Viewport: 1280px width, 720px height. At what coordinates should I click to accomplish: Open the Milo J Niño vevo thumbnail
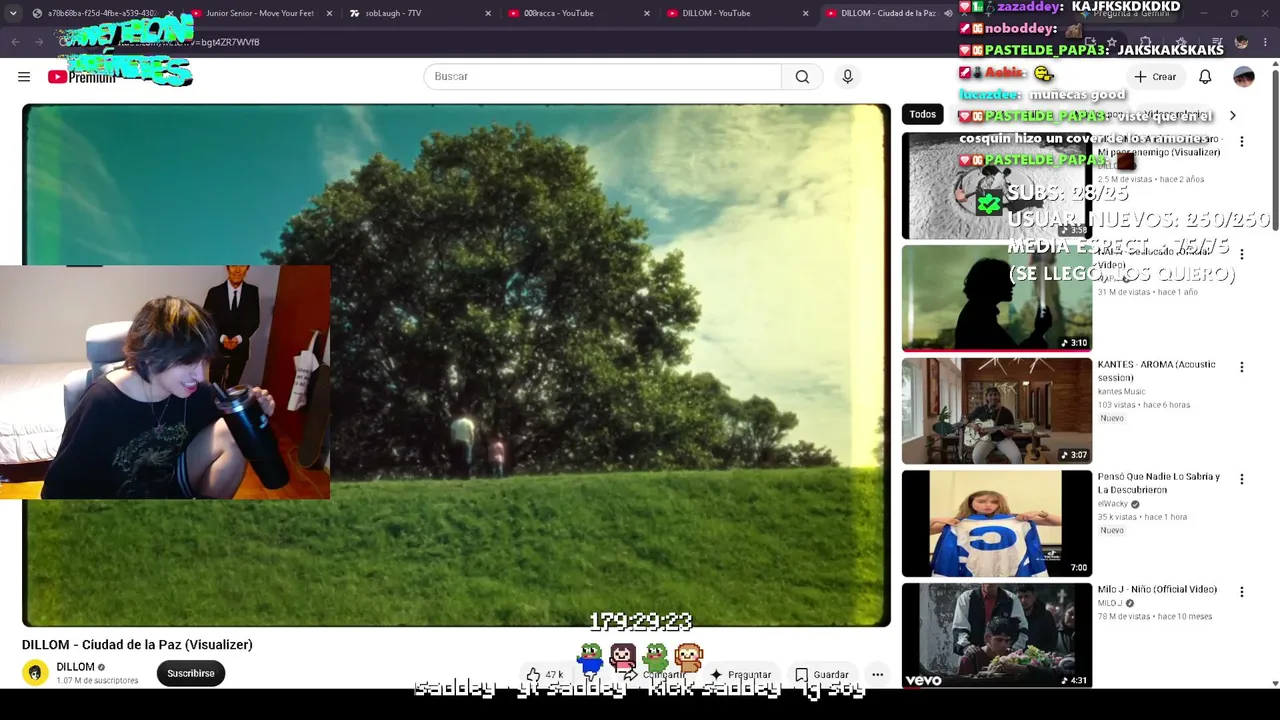(997, 636)
